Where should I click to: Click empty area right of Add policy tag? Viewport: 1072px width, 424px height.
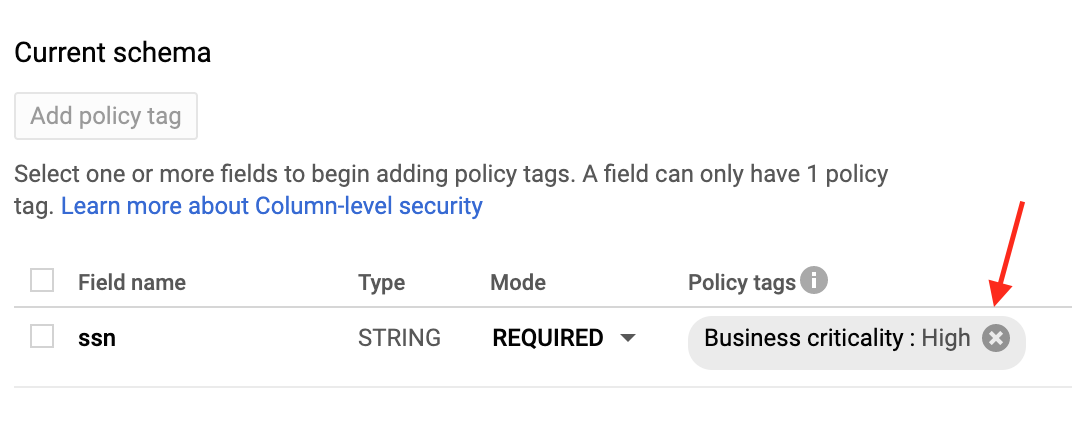(x=500, y=116)
